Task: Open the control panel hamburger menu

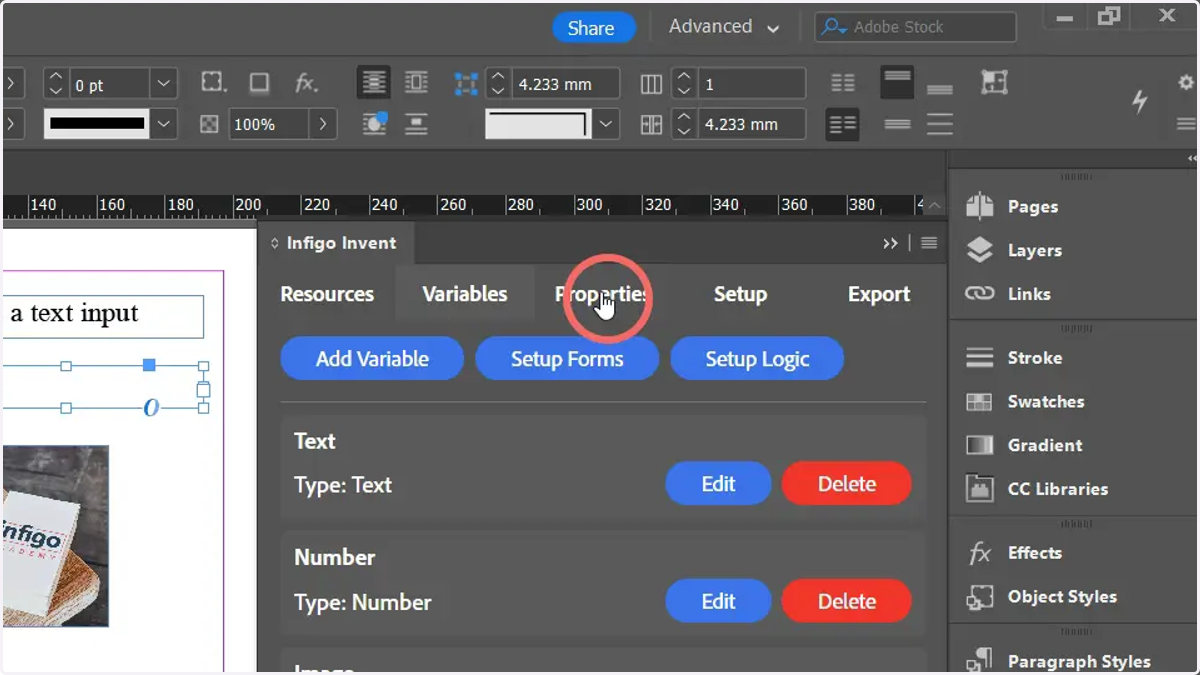Action: click(1186, 124)
